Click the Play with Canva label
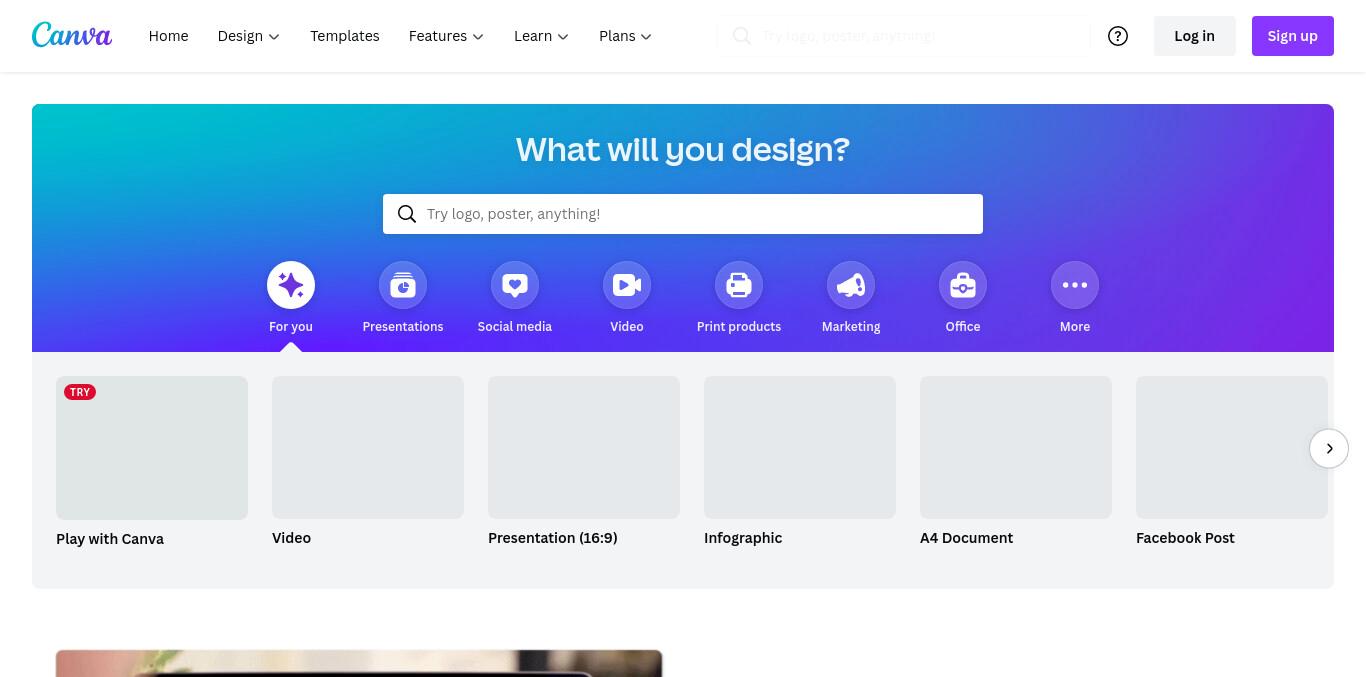 [110, 539]
